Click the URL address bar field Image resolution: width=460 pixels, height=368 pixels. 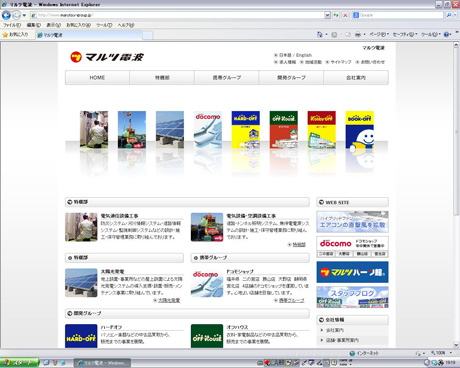pos(177,15)
